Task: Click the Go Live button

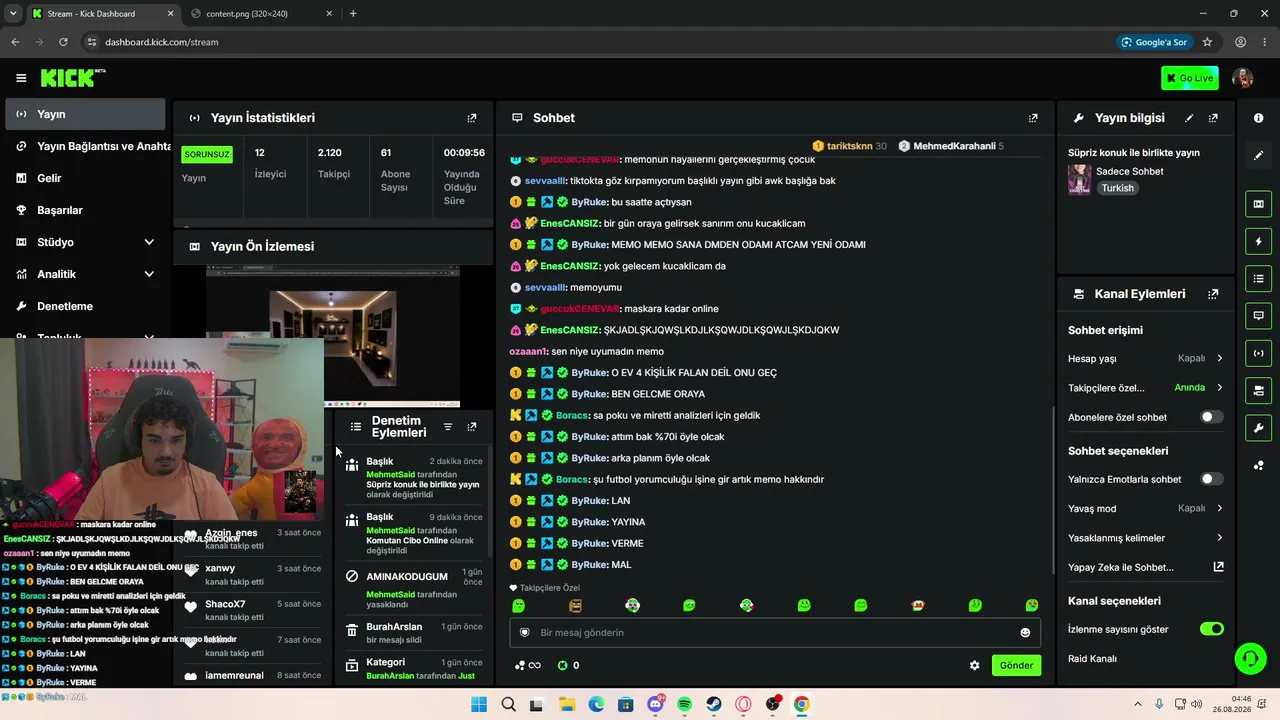Action: coord(1190,78)
